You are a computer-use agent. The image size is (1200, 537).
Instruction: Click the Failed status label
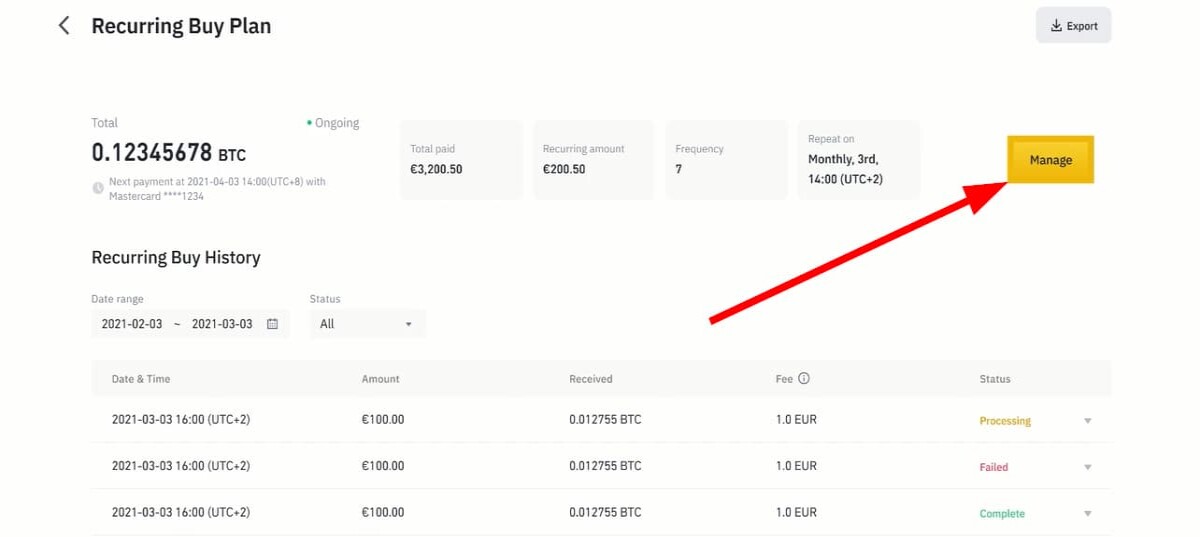(x=994, y=467)
